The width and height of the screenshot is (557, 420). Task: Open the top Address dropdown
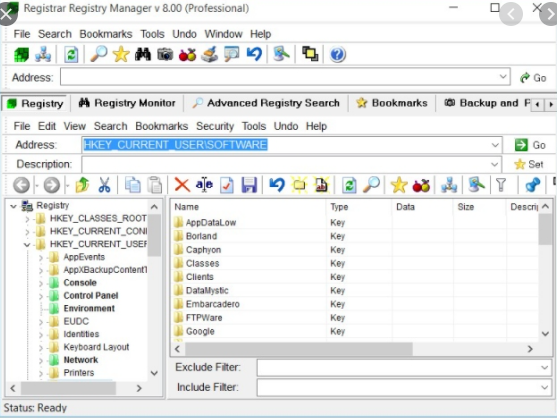click(503, 77)
